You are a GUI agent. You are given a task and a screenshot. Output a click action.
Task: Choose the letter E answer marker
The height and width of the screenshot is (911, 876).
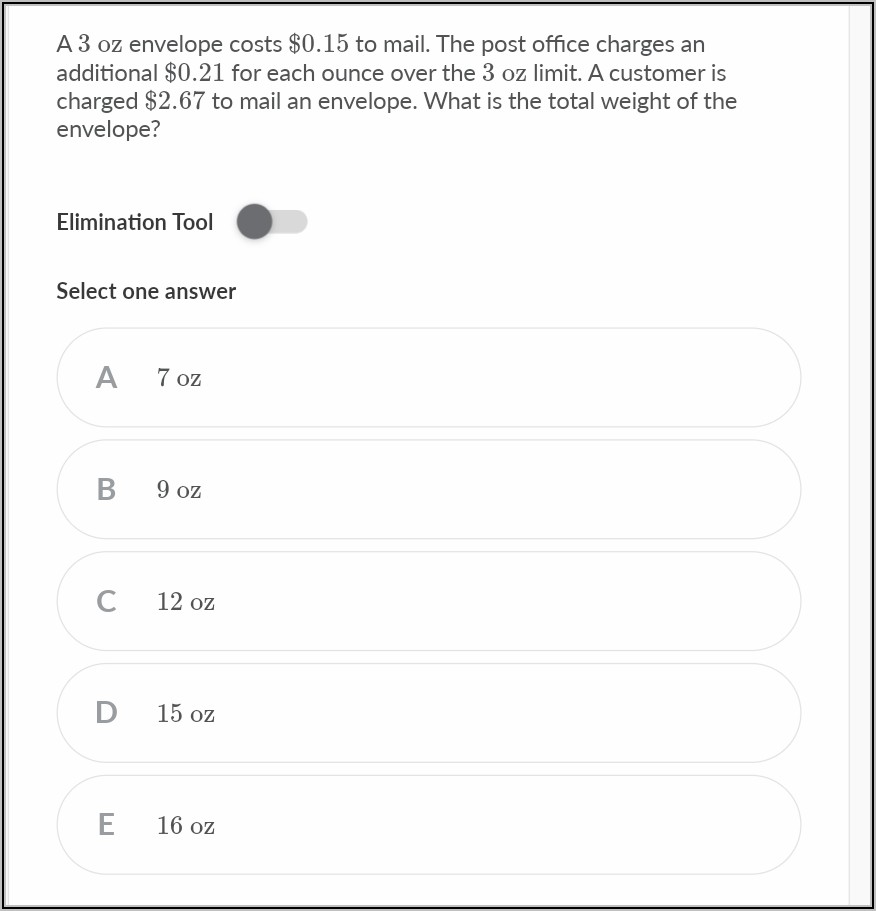point(106,825)
